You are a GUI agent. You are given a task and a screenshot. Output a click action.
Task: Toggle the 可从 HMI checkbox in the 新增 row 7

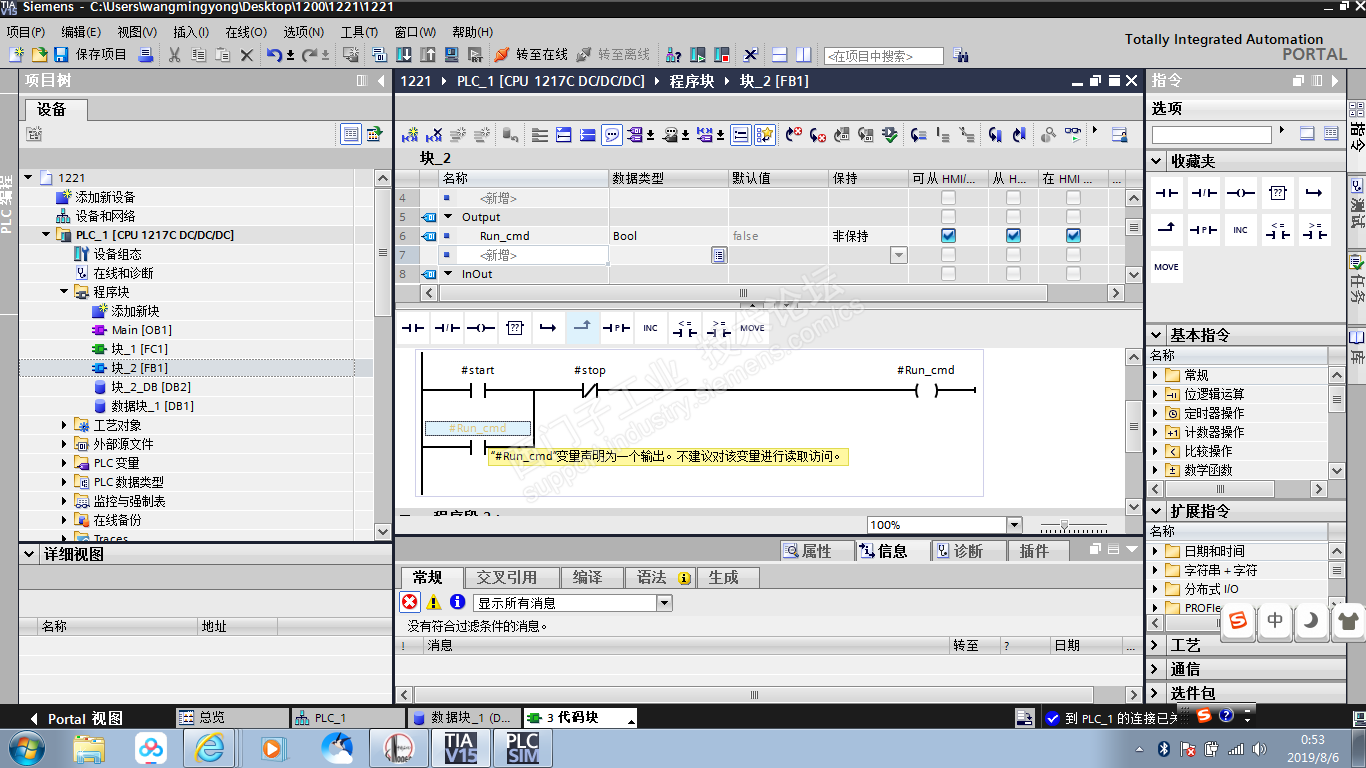coord(948,255)
